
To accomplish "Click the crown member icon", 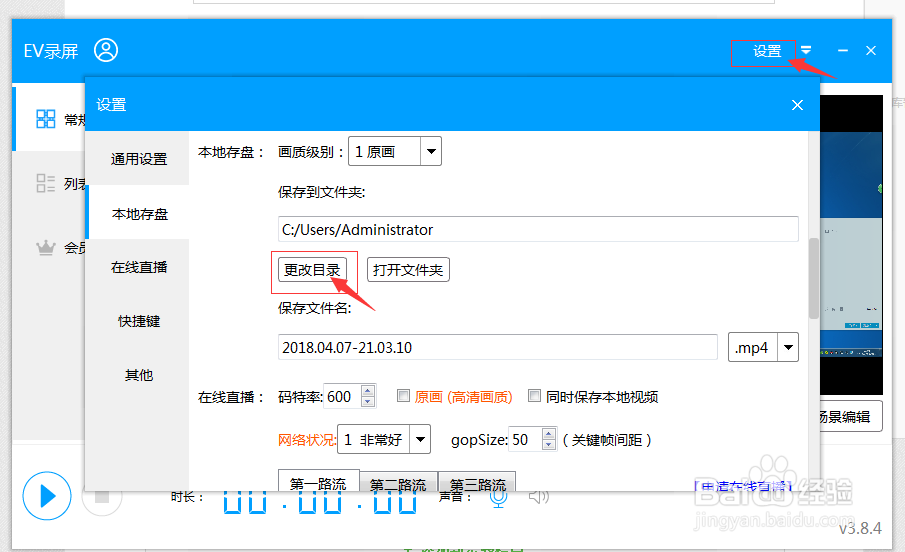I will 46,248.
